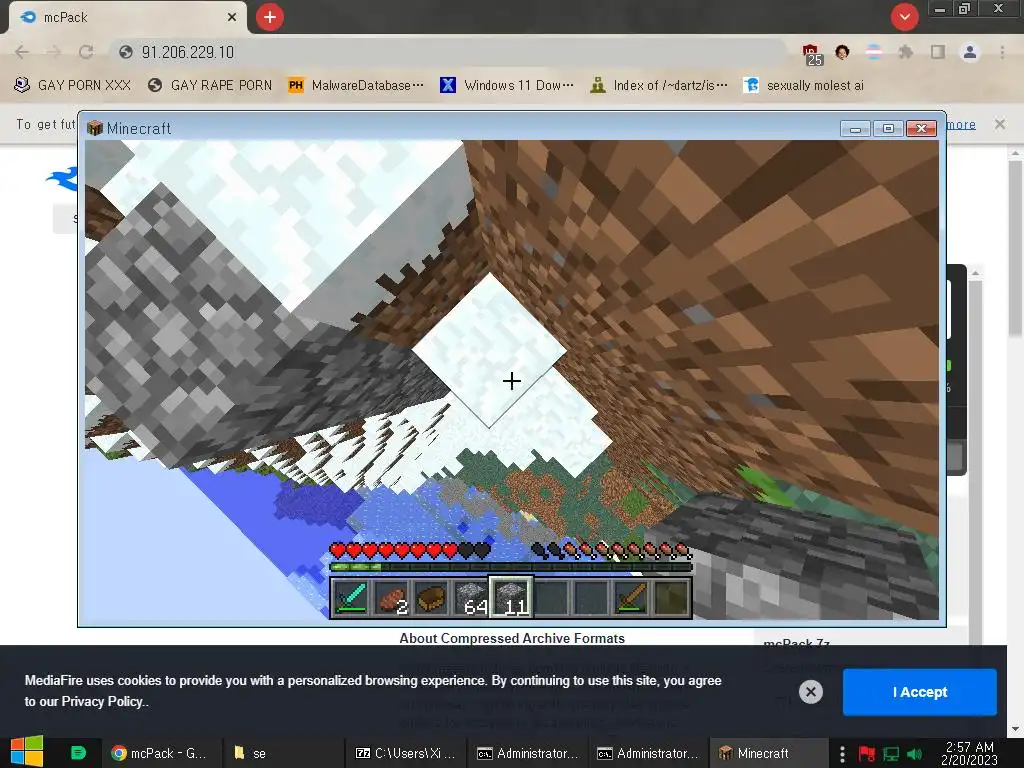Switch to Minecraft taskbar item
Image resolution: width=1024 pixels, height=768 pixels.
[767, 753]
